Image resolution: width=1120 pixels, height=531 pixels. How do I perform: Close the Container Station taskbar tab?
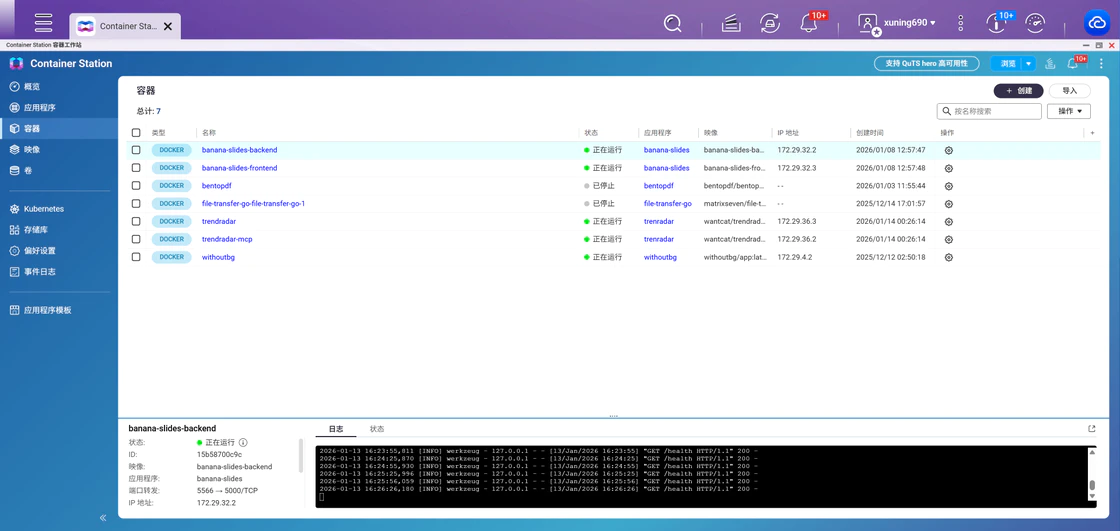tap(168, 26)
